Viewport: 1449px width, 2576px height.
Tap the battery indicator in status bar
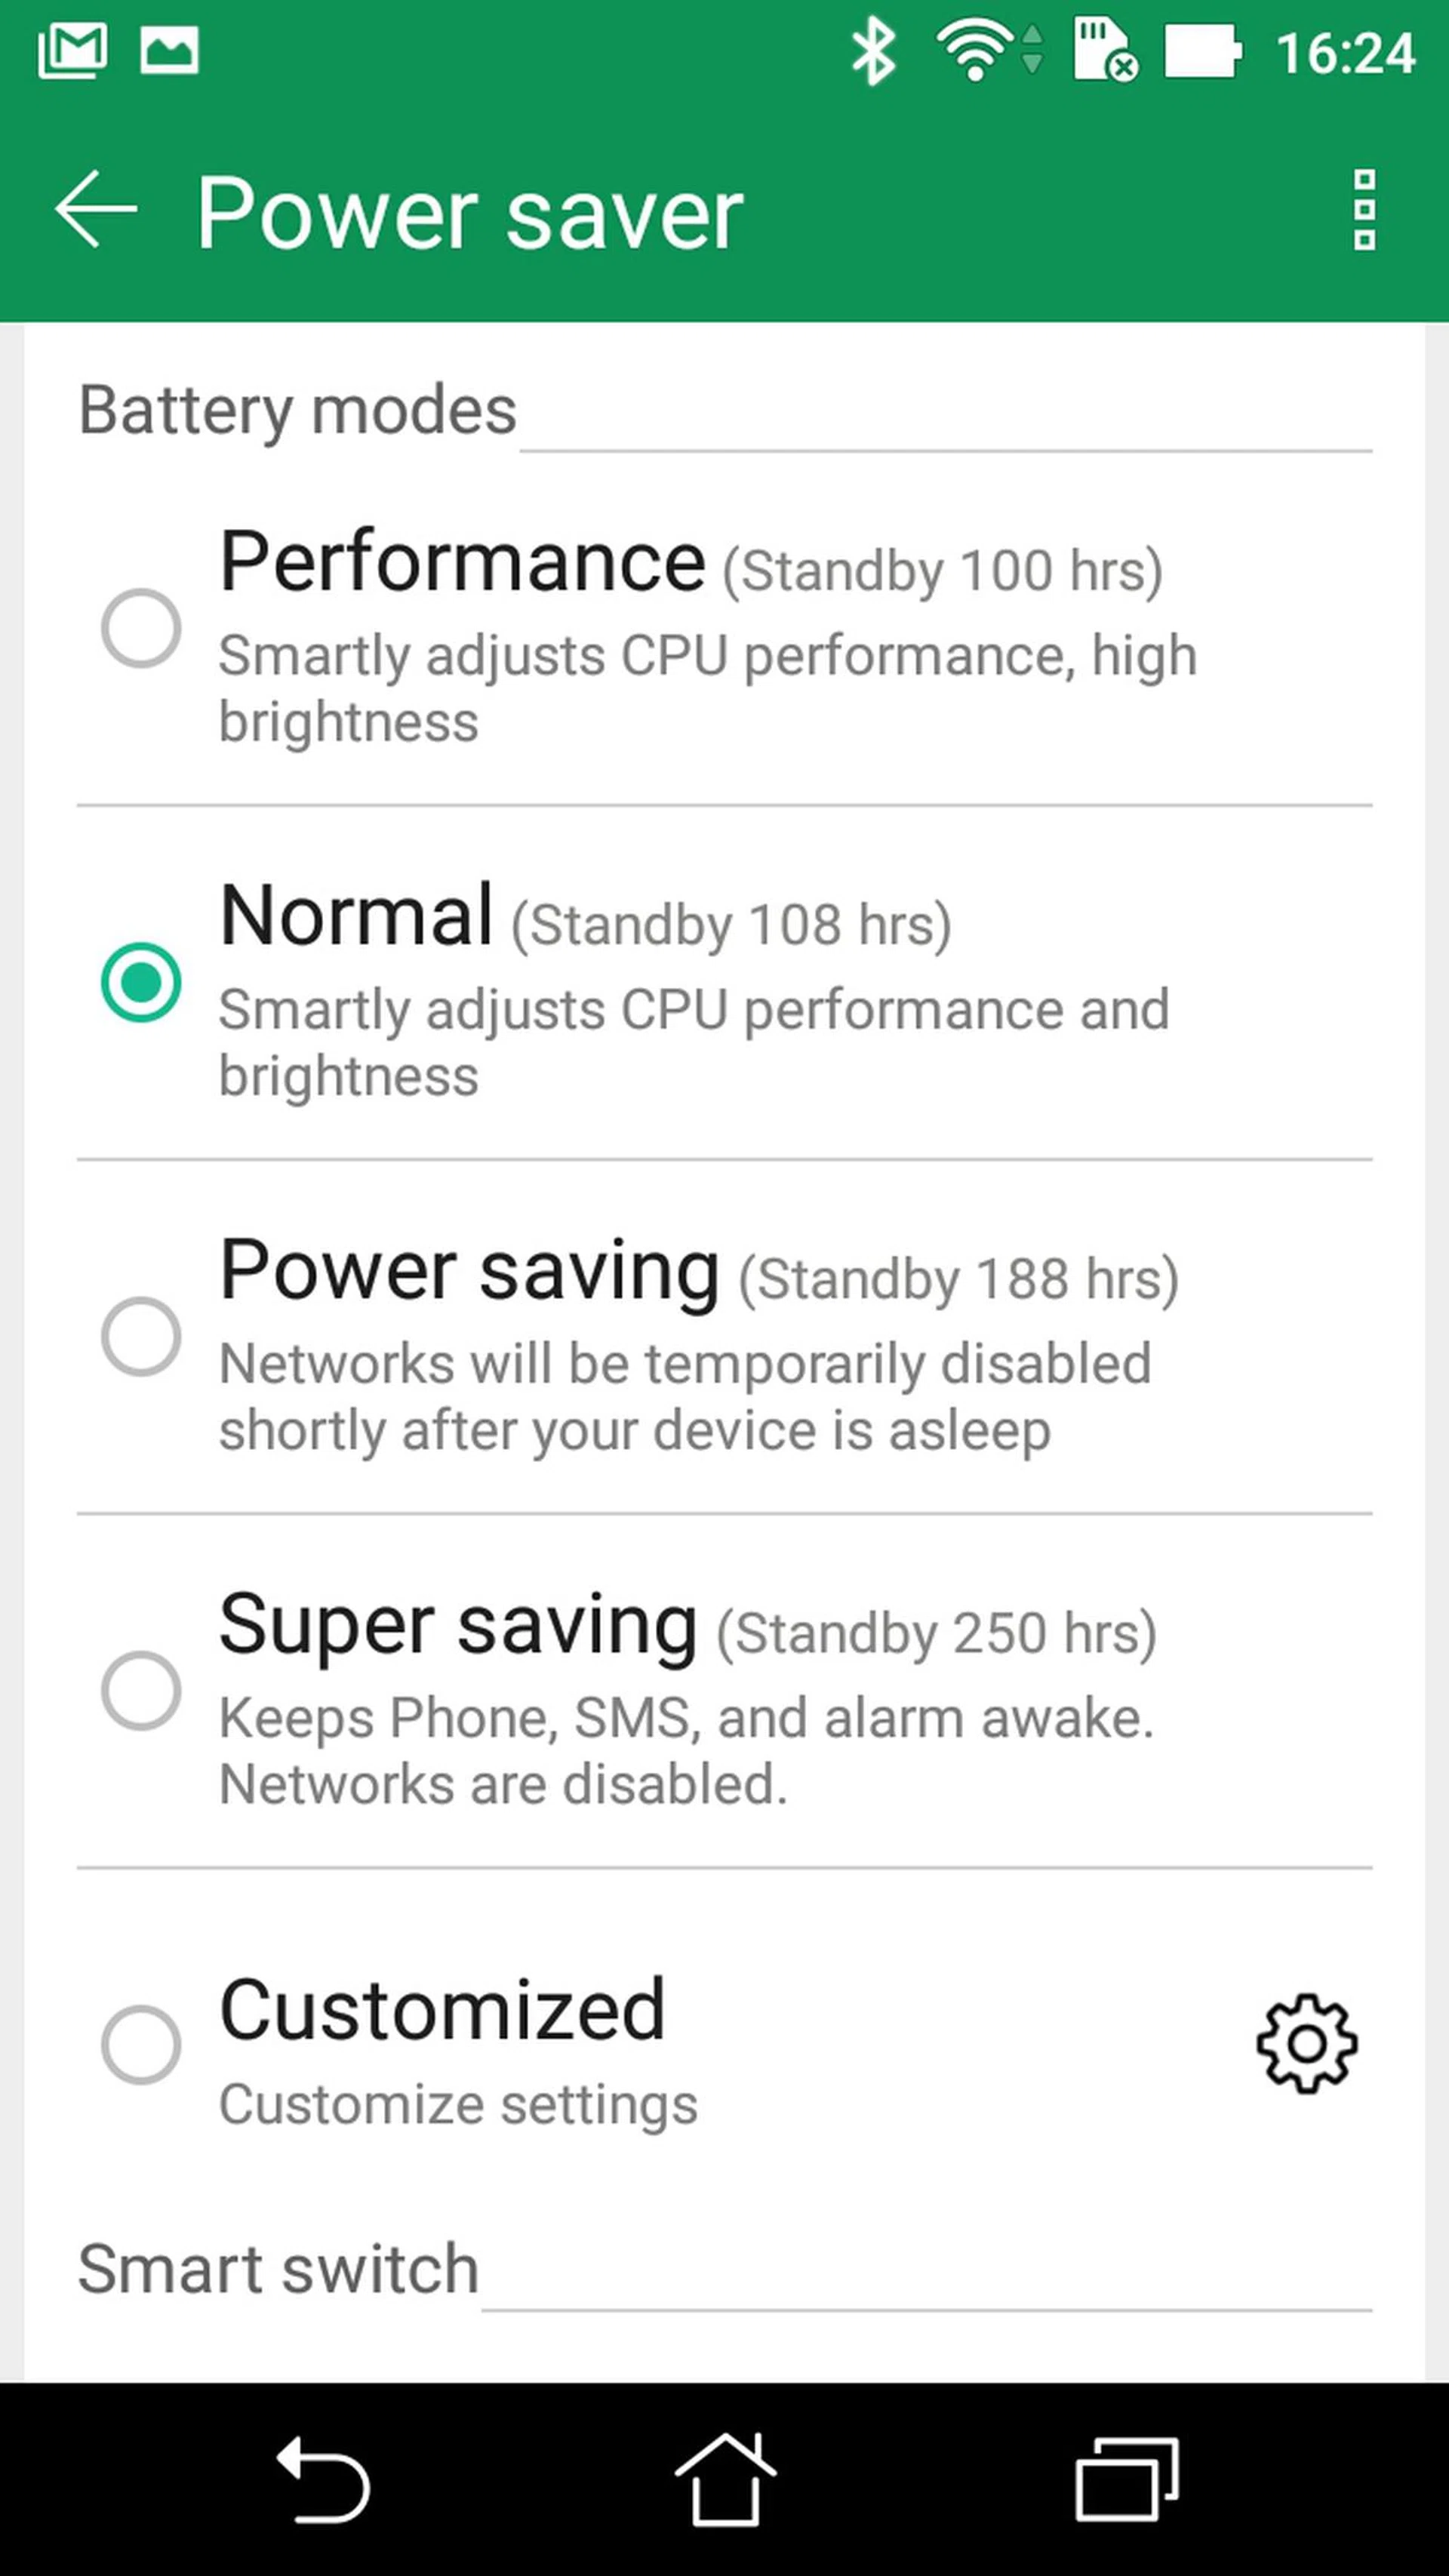click(x=1203, y=51)
